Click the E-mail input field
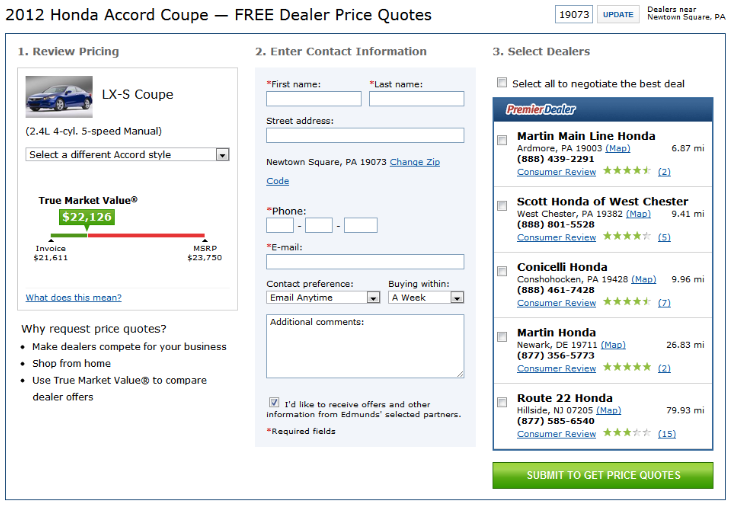Image resolution: width=731 pixels, height=505 pixels. pyautogui.click(x=365, y=262)
